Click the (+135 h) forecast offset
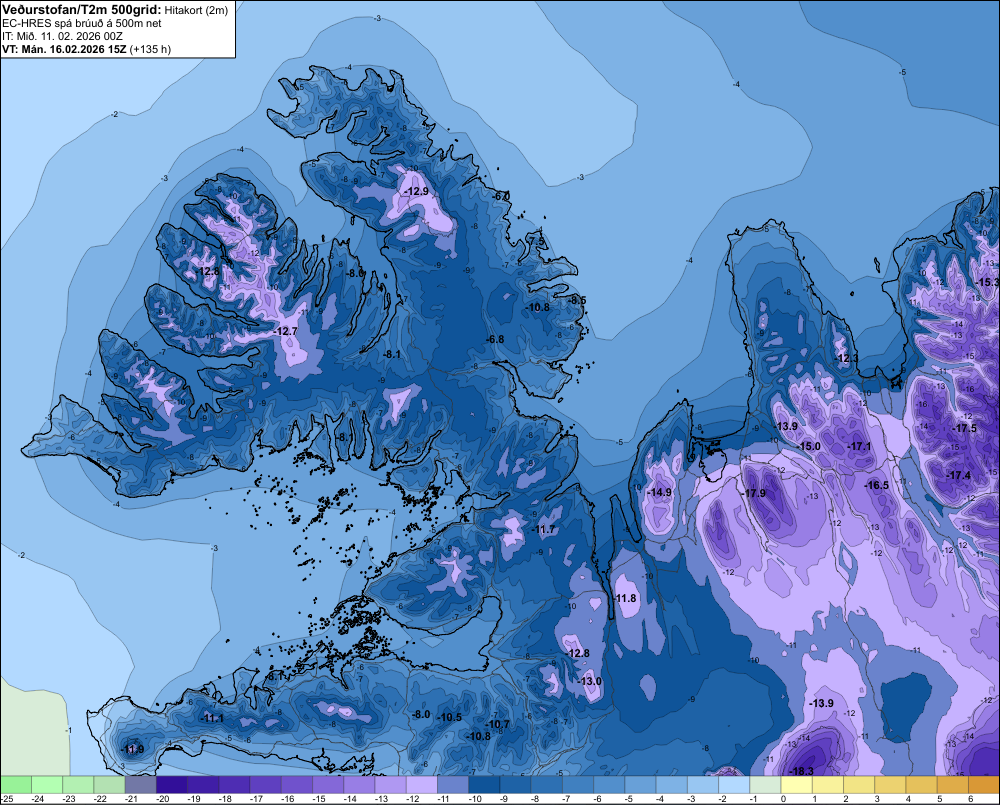This screenshot has height=805, width=1000. [150, 49]
